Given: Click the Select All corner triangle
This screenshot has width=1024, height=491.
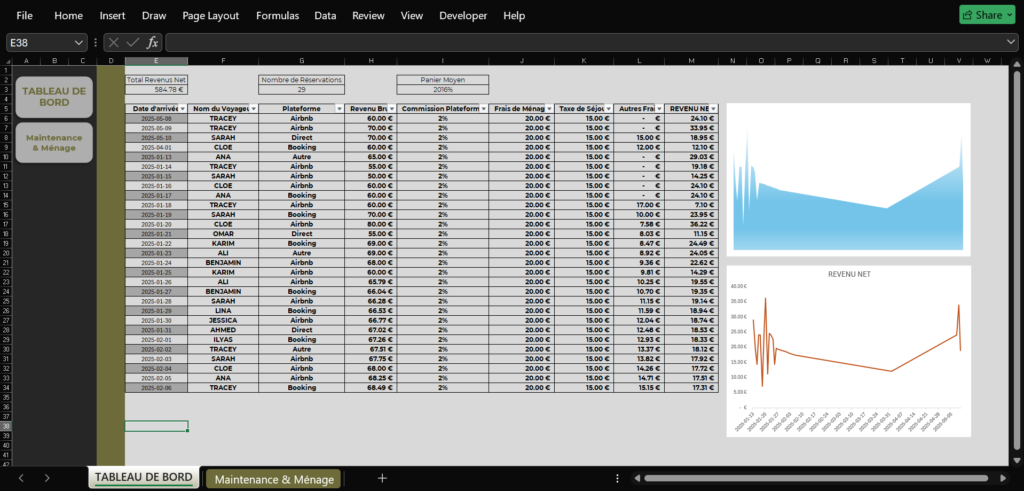Looking at the screenshot, I should pos(8,61).
